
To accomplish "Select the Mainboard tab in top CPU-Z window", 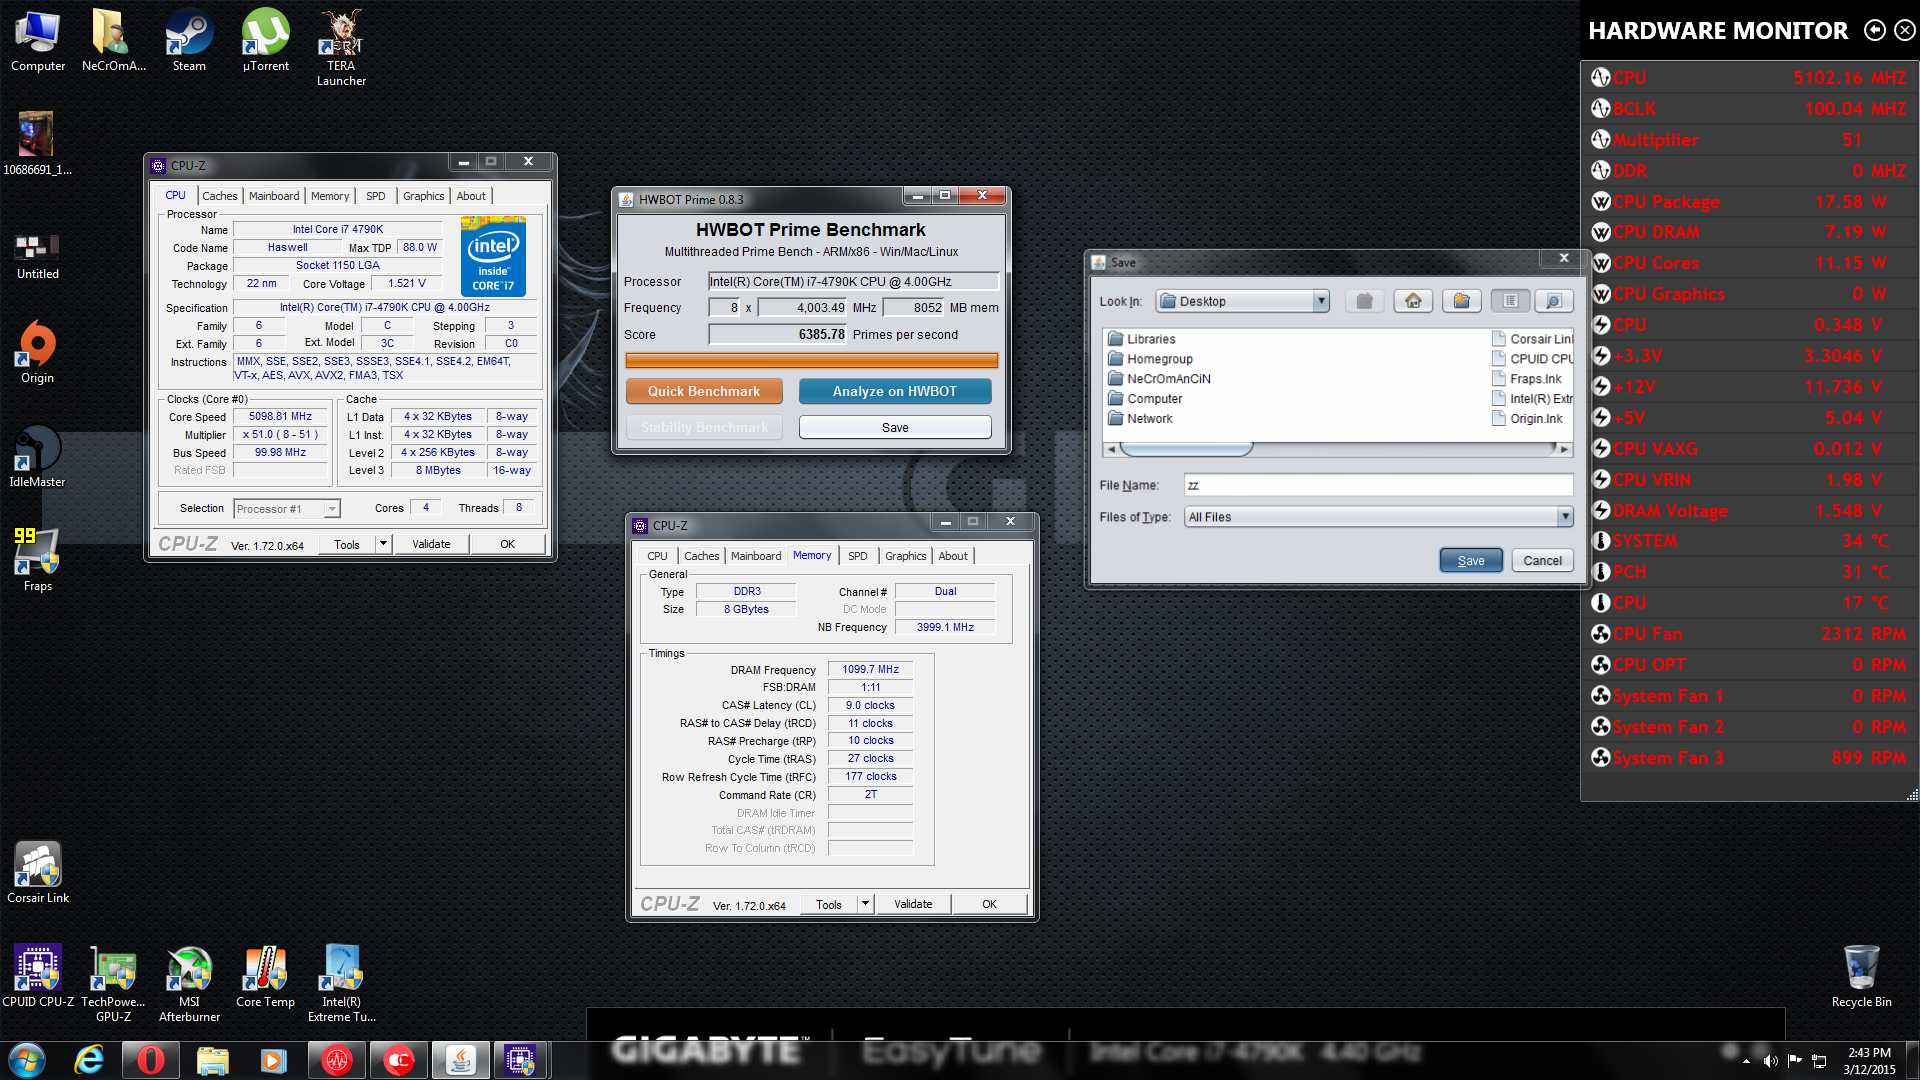I will (274, 196).
